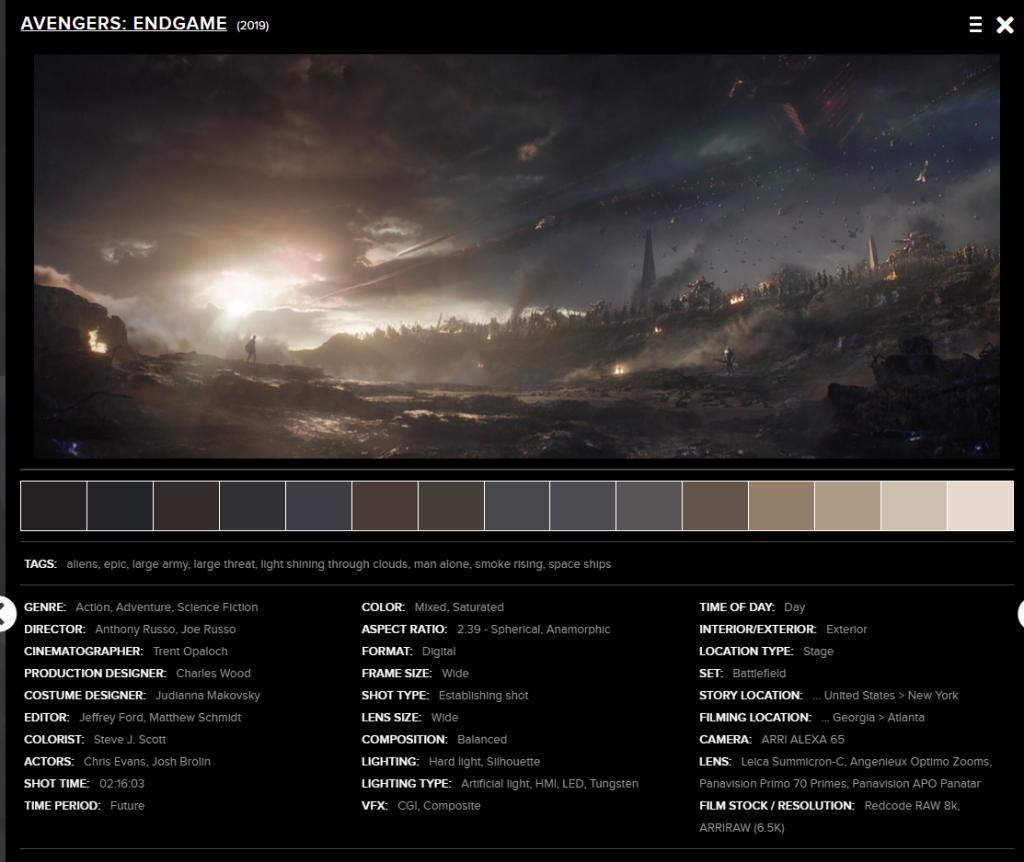Image resolution: width=1024 pixels, height=862 pixels.
Task: Filter by set Battlefield
Action: [759, 673]
